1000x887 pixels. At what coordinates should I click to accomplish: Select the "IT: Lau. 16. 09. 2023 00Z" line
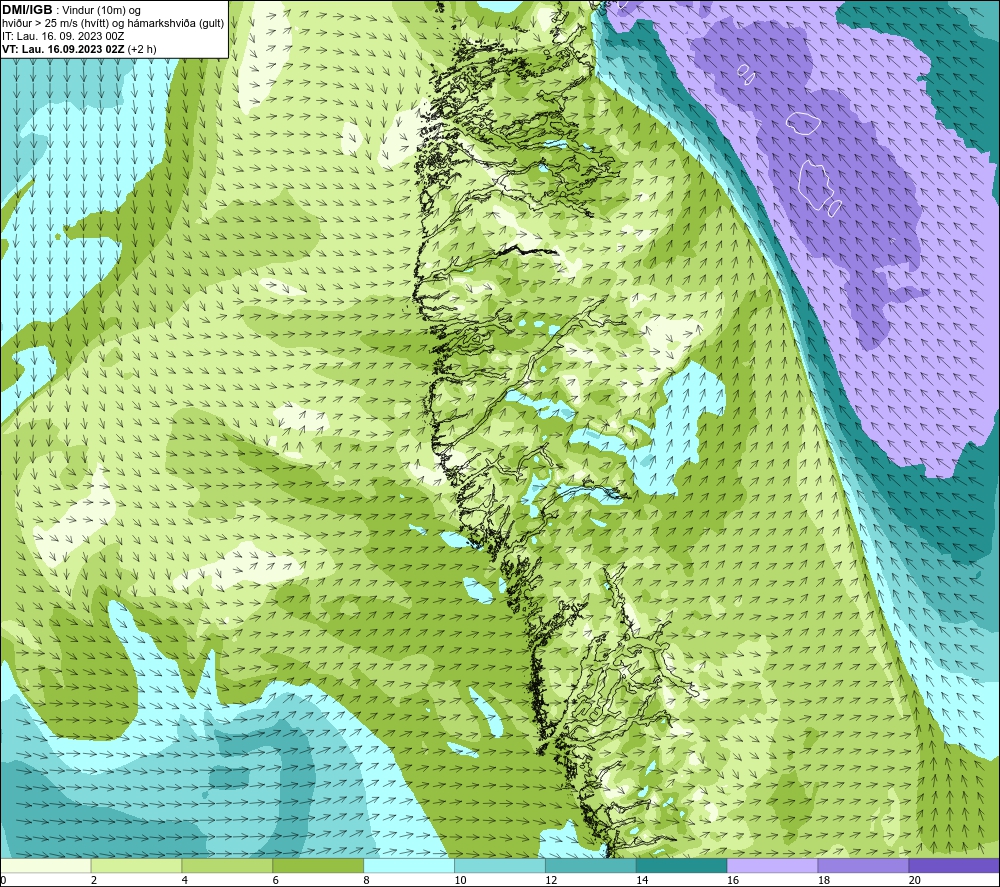tap(63, 36)
